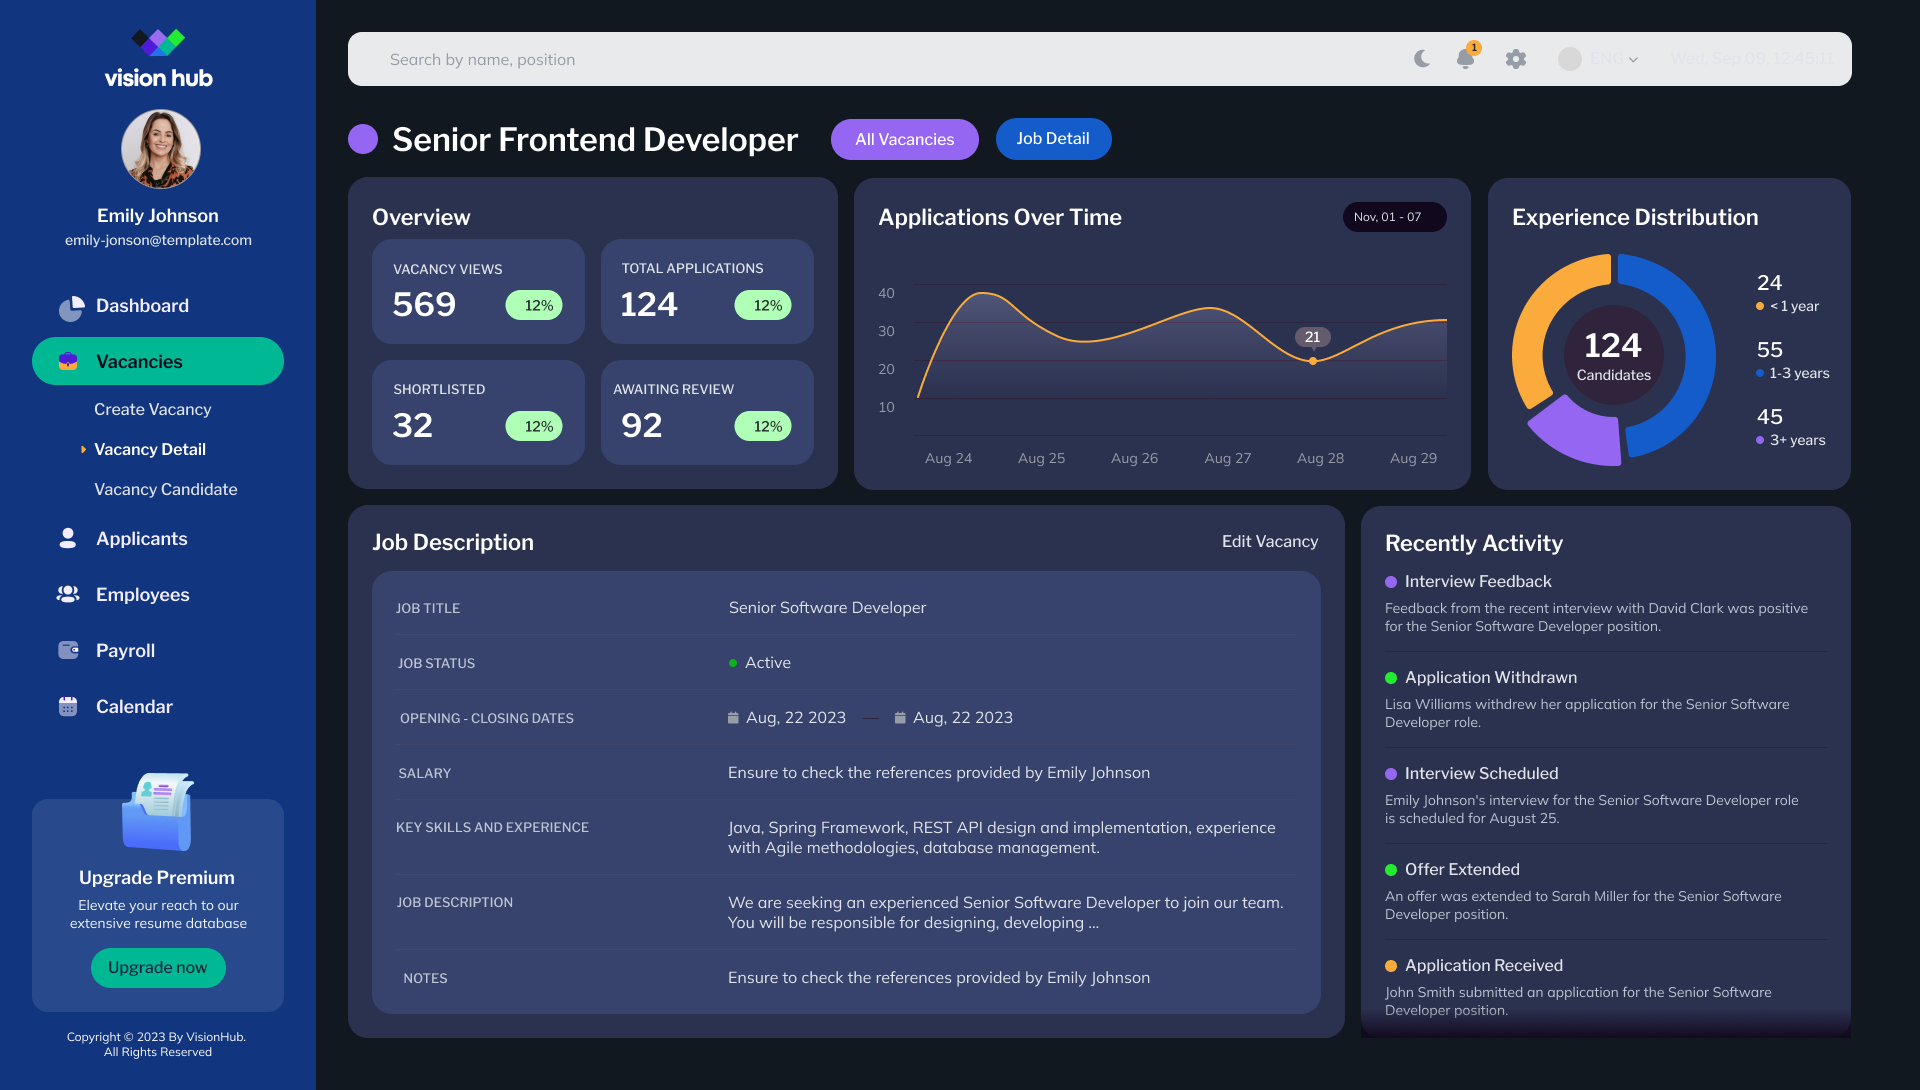The height and width of the screenshot is (1090, 1920).
Task: Click the Upgrade now button
Action: pos(158,967)
